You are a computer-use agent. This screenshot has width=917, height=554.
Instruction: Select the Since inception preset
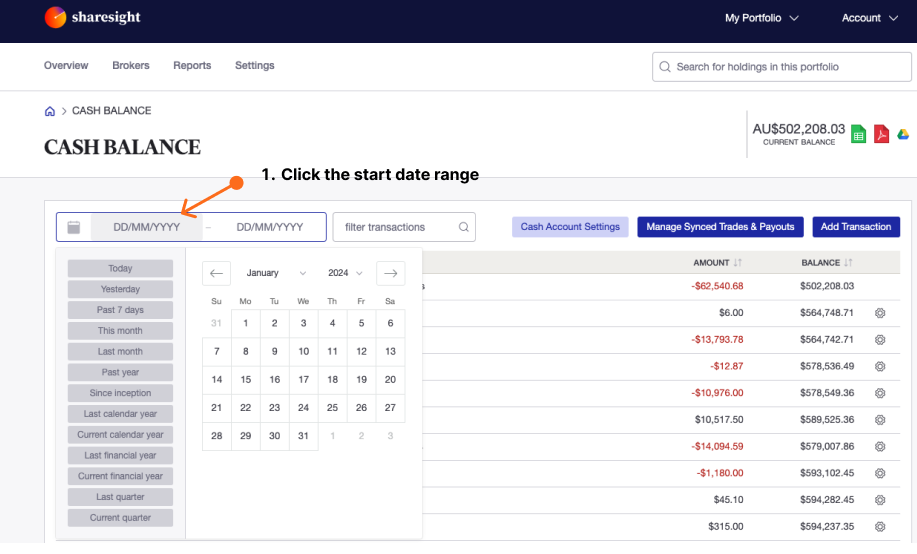pos(120,393)
